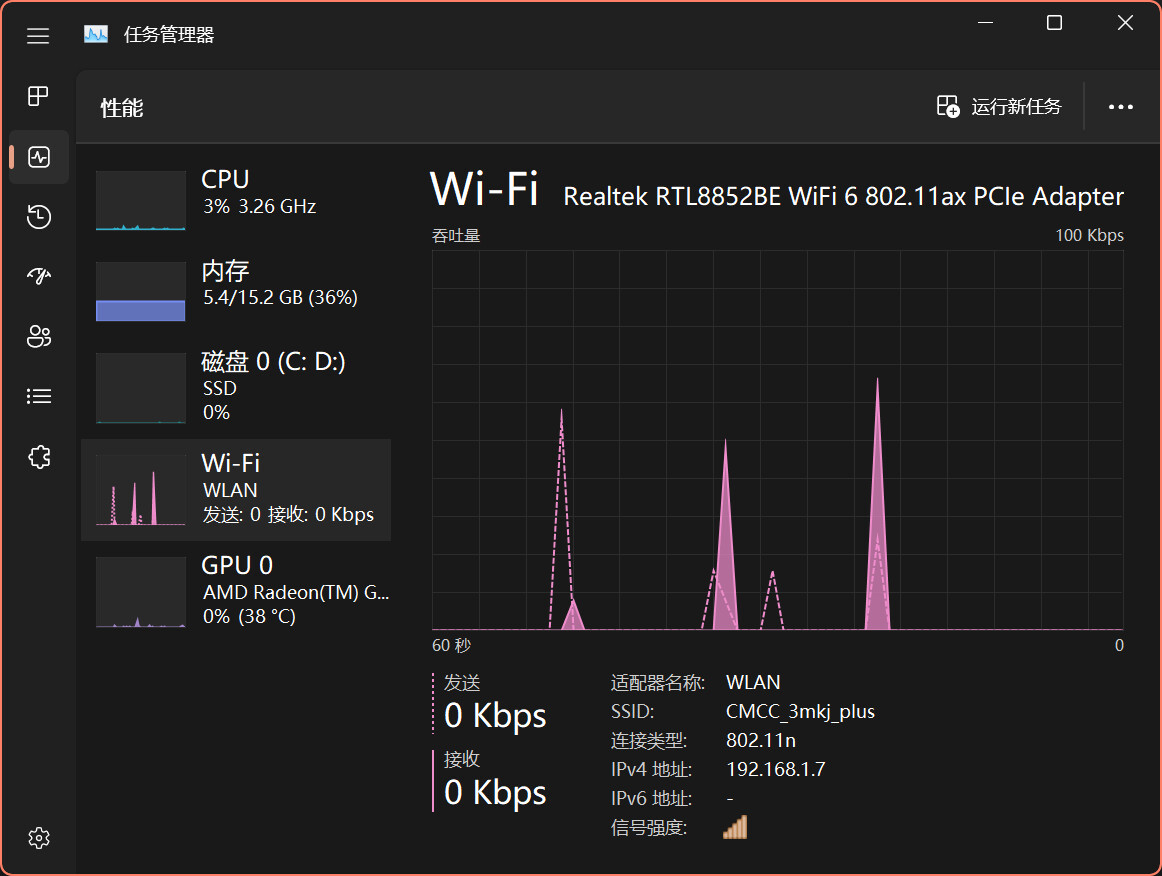1162x876 pixels.
Task: Open Task Manager settings gear
Action: (x=39, y=838)
